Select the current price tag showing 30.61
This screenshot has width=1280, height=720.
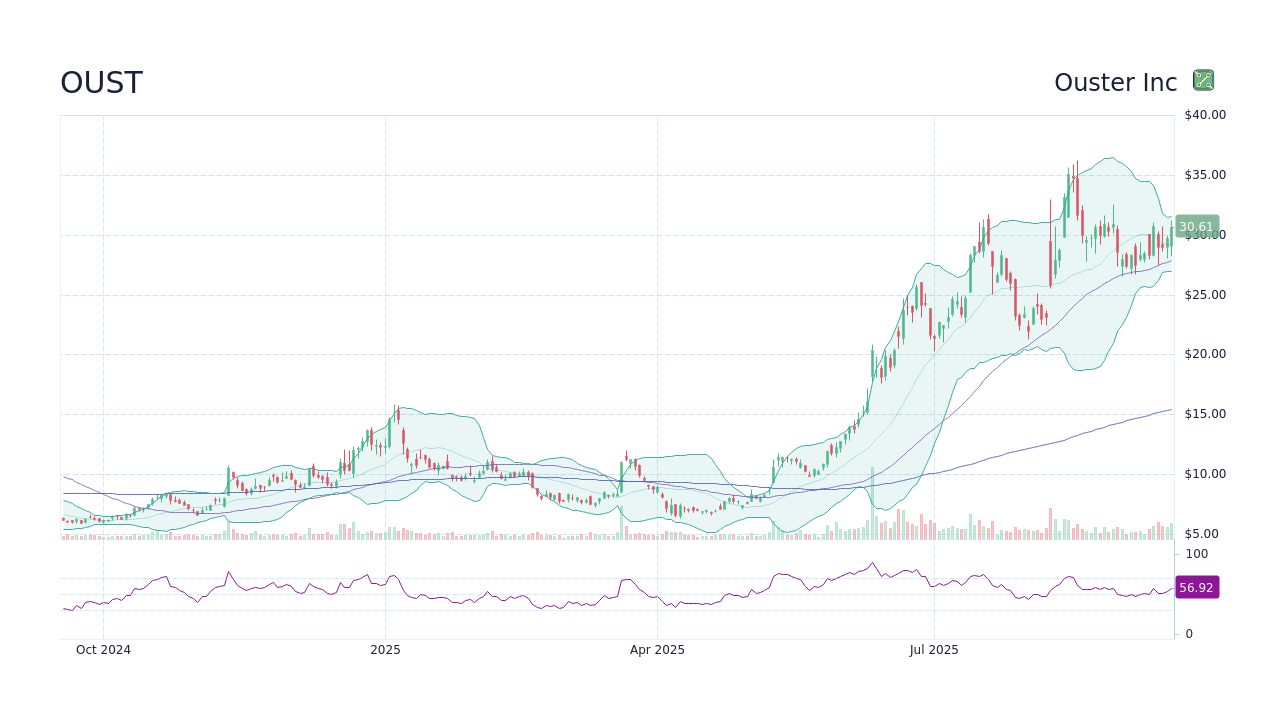1197,226
